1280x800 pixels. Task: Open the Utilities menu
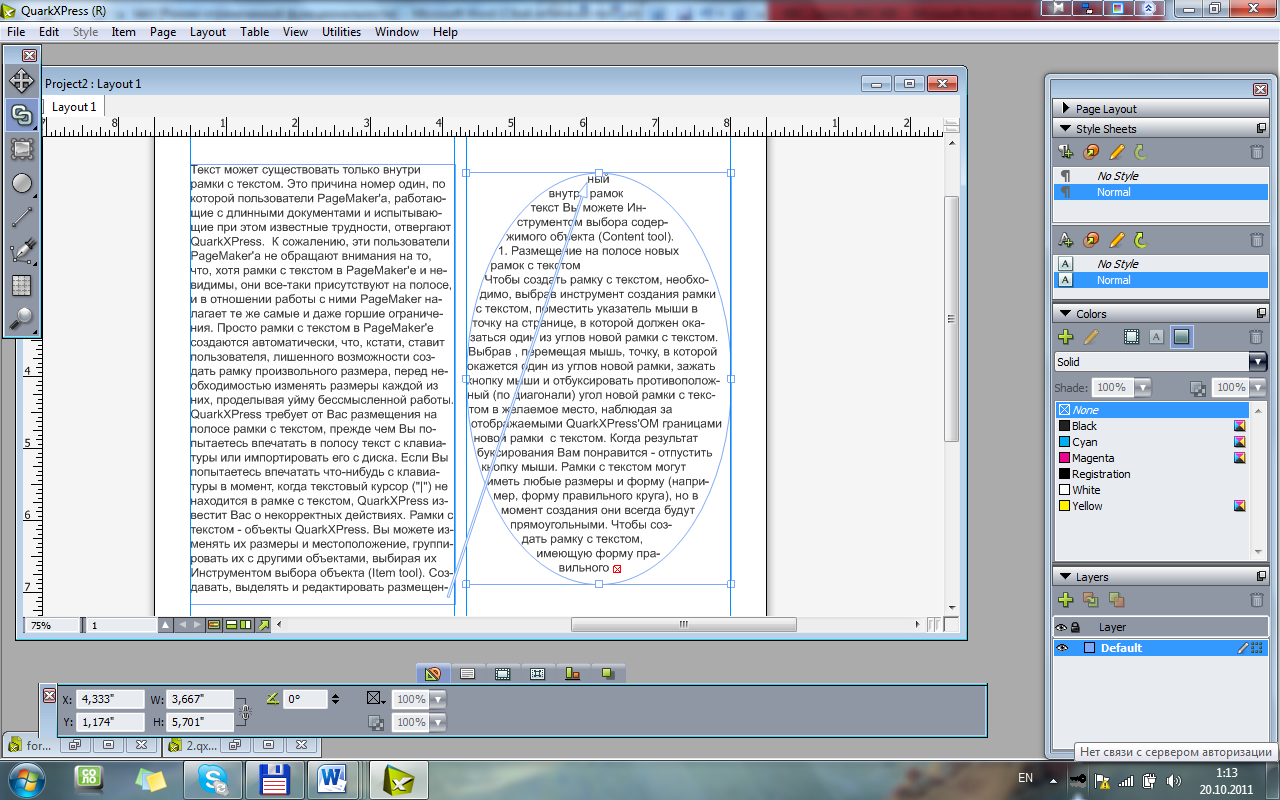pos(341,32)
